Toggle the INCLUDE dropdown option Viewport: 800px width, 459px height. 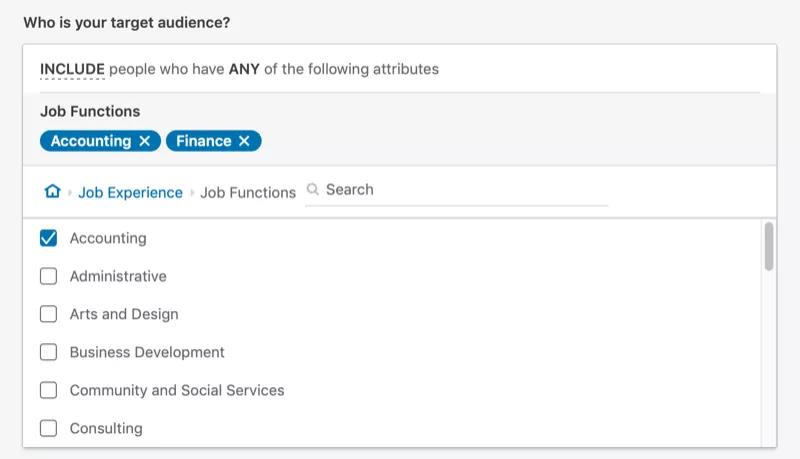pos(72,69)
